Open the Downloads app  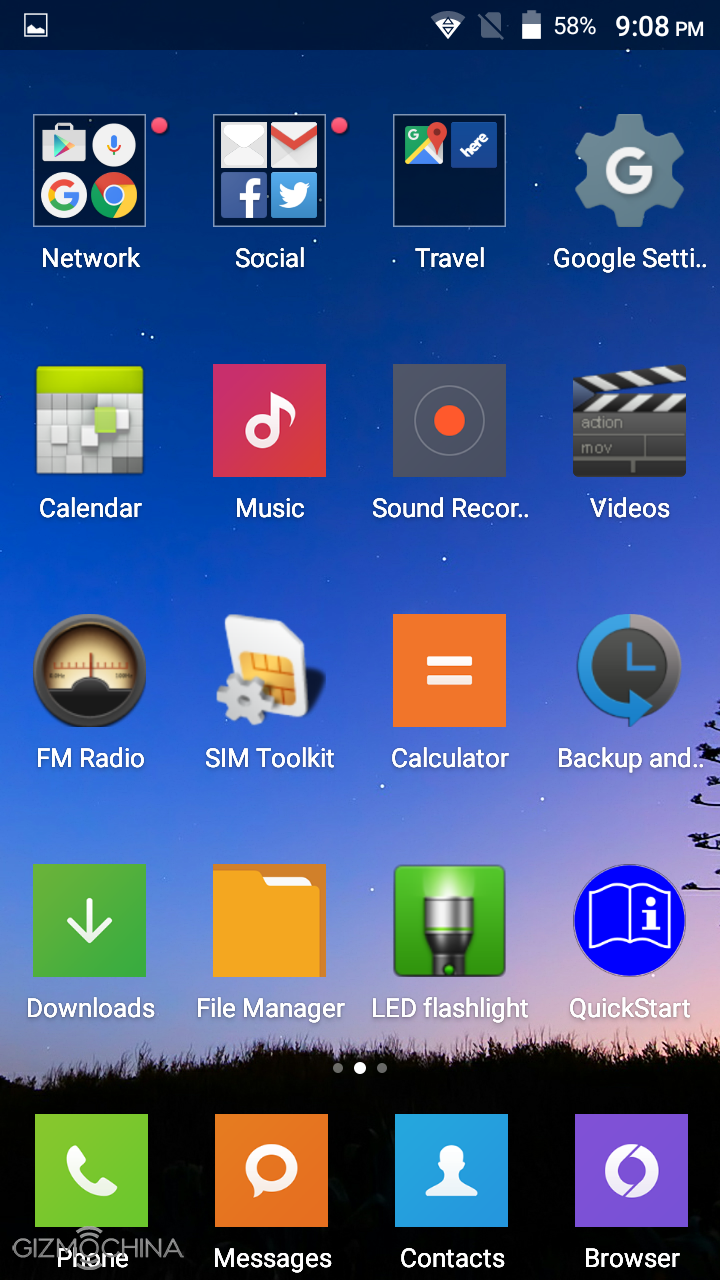coord(90,920)
